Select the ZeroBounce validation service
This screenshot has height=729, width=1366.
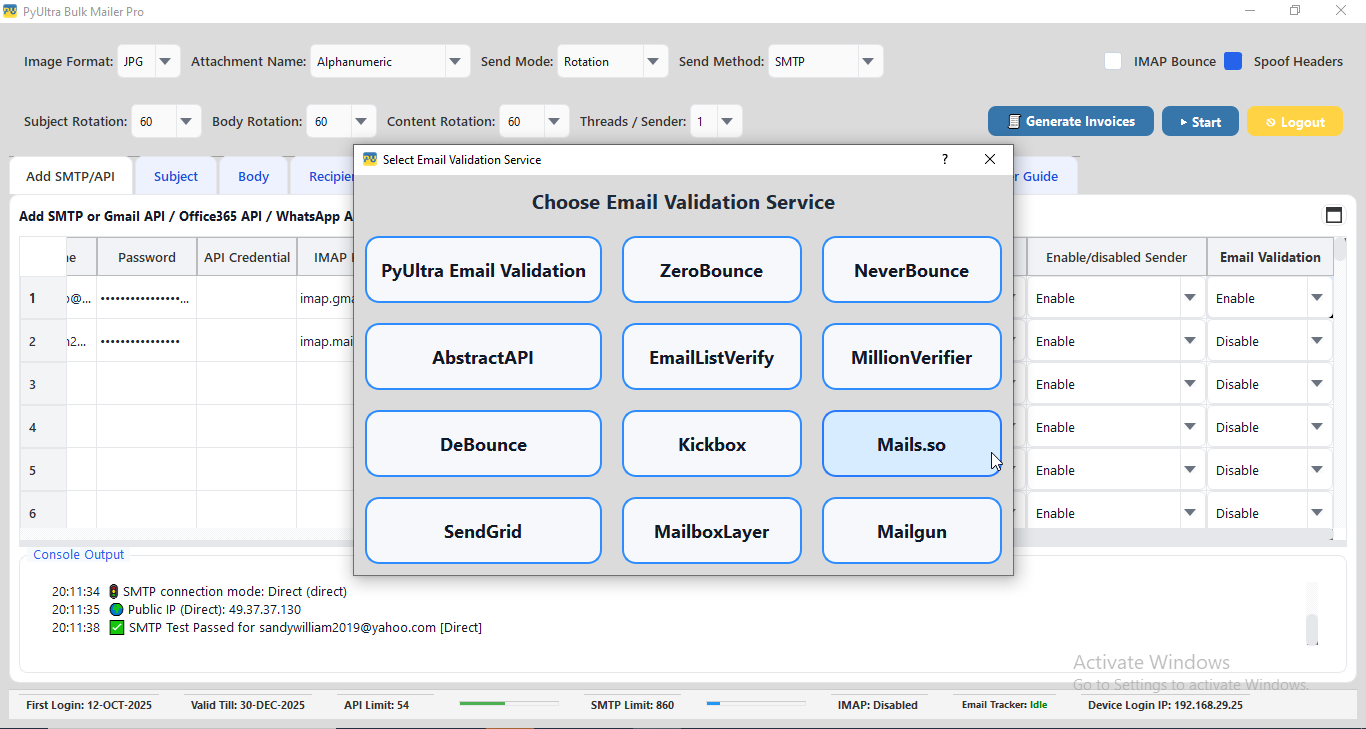[711, 269]
